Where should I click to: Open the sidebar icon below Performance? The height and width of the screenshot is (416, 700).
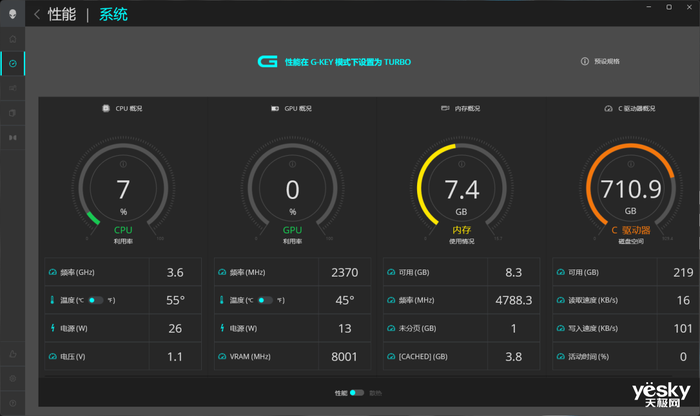pos(12,88)
